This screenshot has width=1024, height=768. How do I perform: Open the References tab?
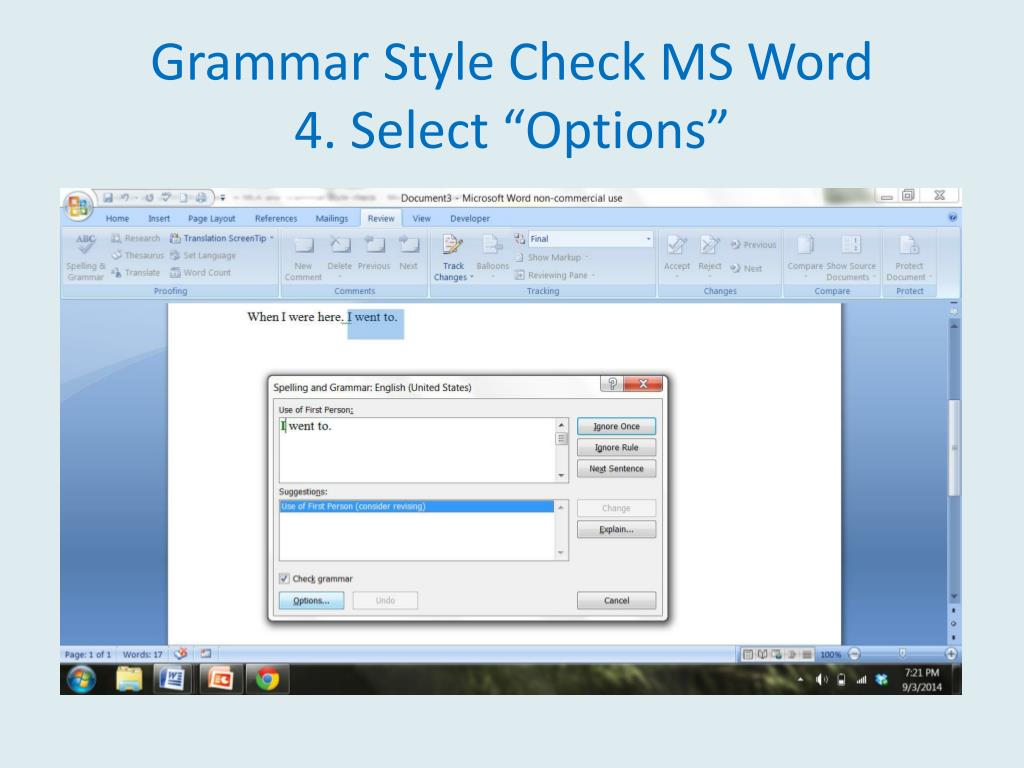(x=276, y=218)
